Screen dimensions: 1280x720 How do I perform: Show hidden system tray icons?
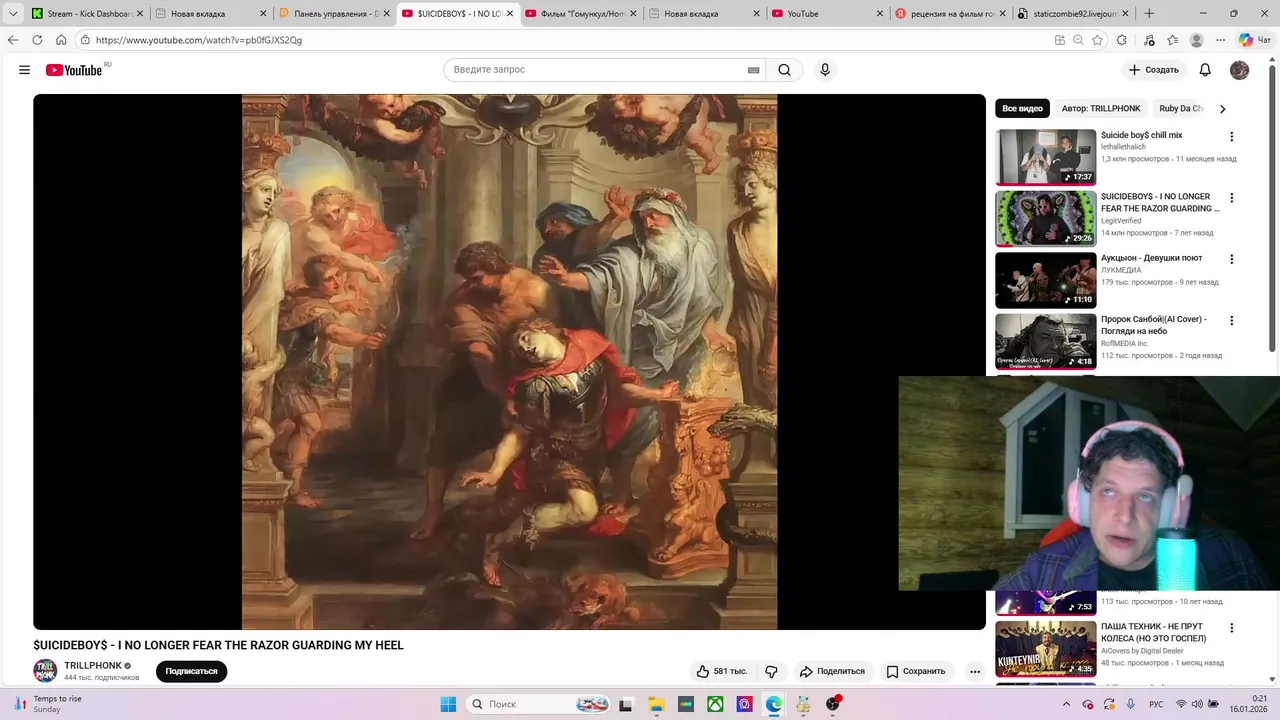pyautogui.click(x=1066, y=704)
